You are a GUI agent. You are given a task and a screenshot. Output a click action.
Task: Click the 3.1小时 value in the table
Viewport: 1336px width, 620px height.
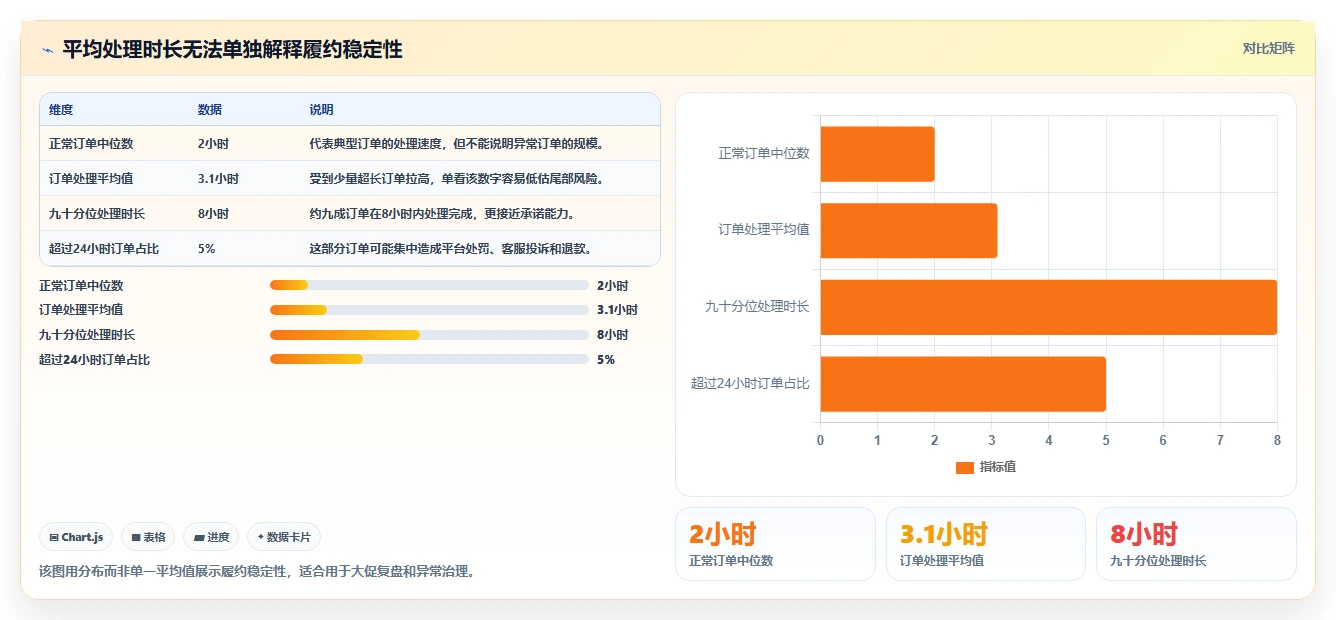point(218,179)
